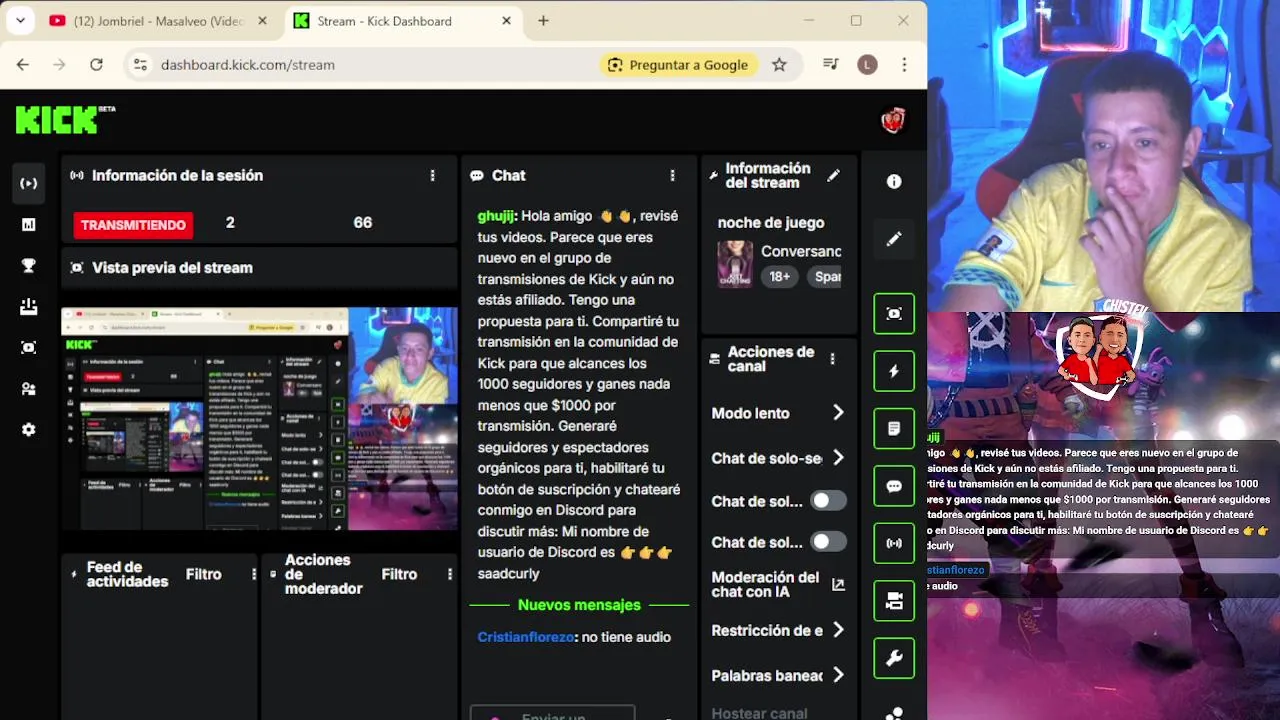Close the Stream - Kick Dashboard tab
This screenshot has height=720, width=1280.
coord(506,20)
